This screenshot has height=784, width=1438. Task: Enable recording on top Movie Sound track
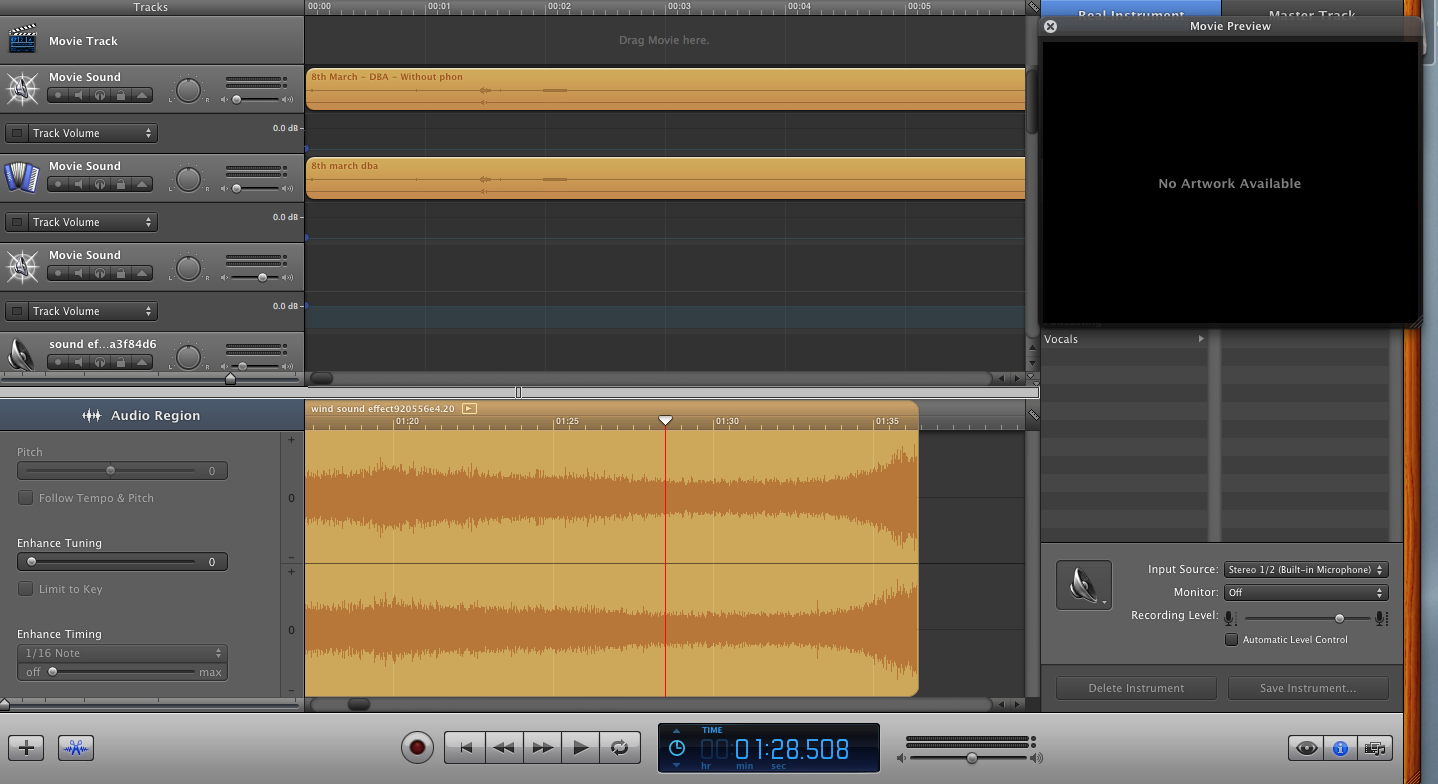pyautogui.click(x=58, y=95)
